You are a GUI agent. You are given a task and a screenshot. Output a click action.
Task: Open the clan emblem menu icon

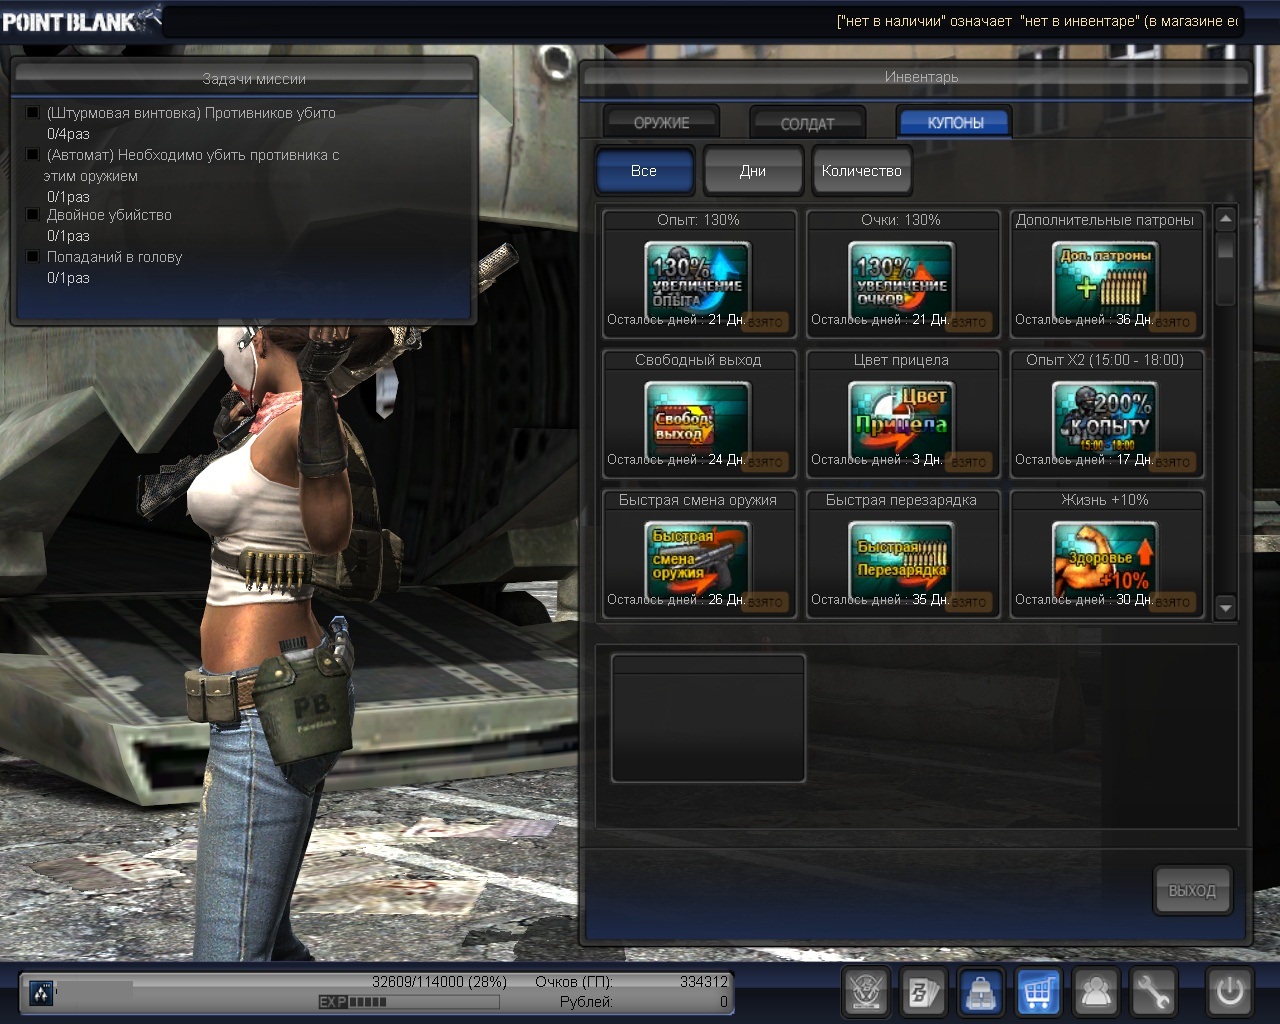pyautogui.click(x=866, y=992)
